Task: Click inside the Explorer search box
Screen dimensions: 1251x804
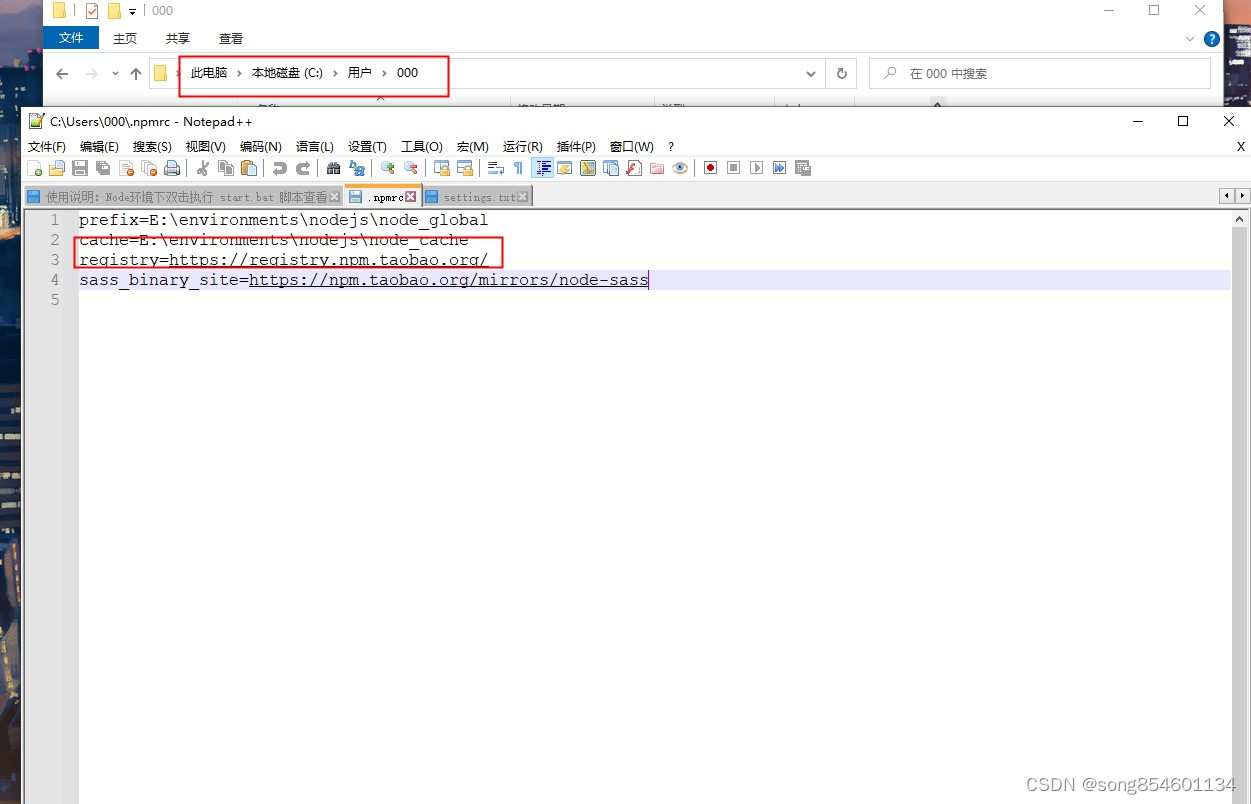Action: [x=1040, y=73]
